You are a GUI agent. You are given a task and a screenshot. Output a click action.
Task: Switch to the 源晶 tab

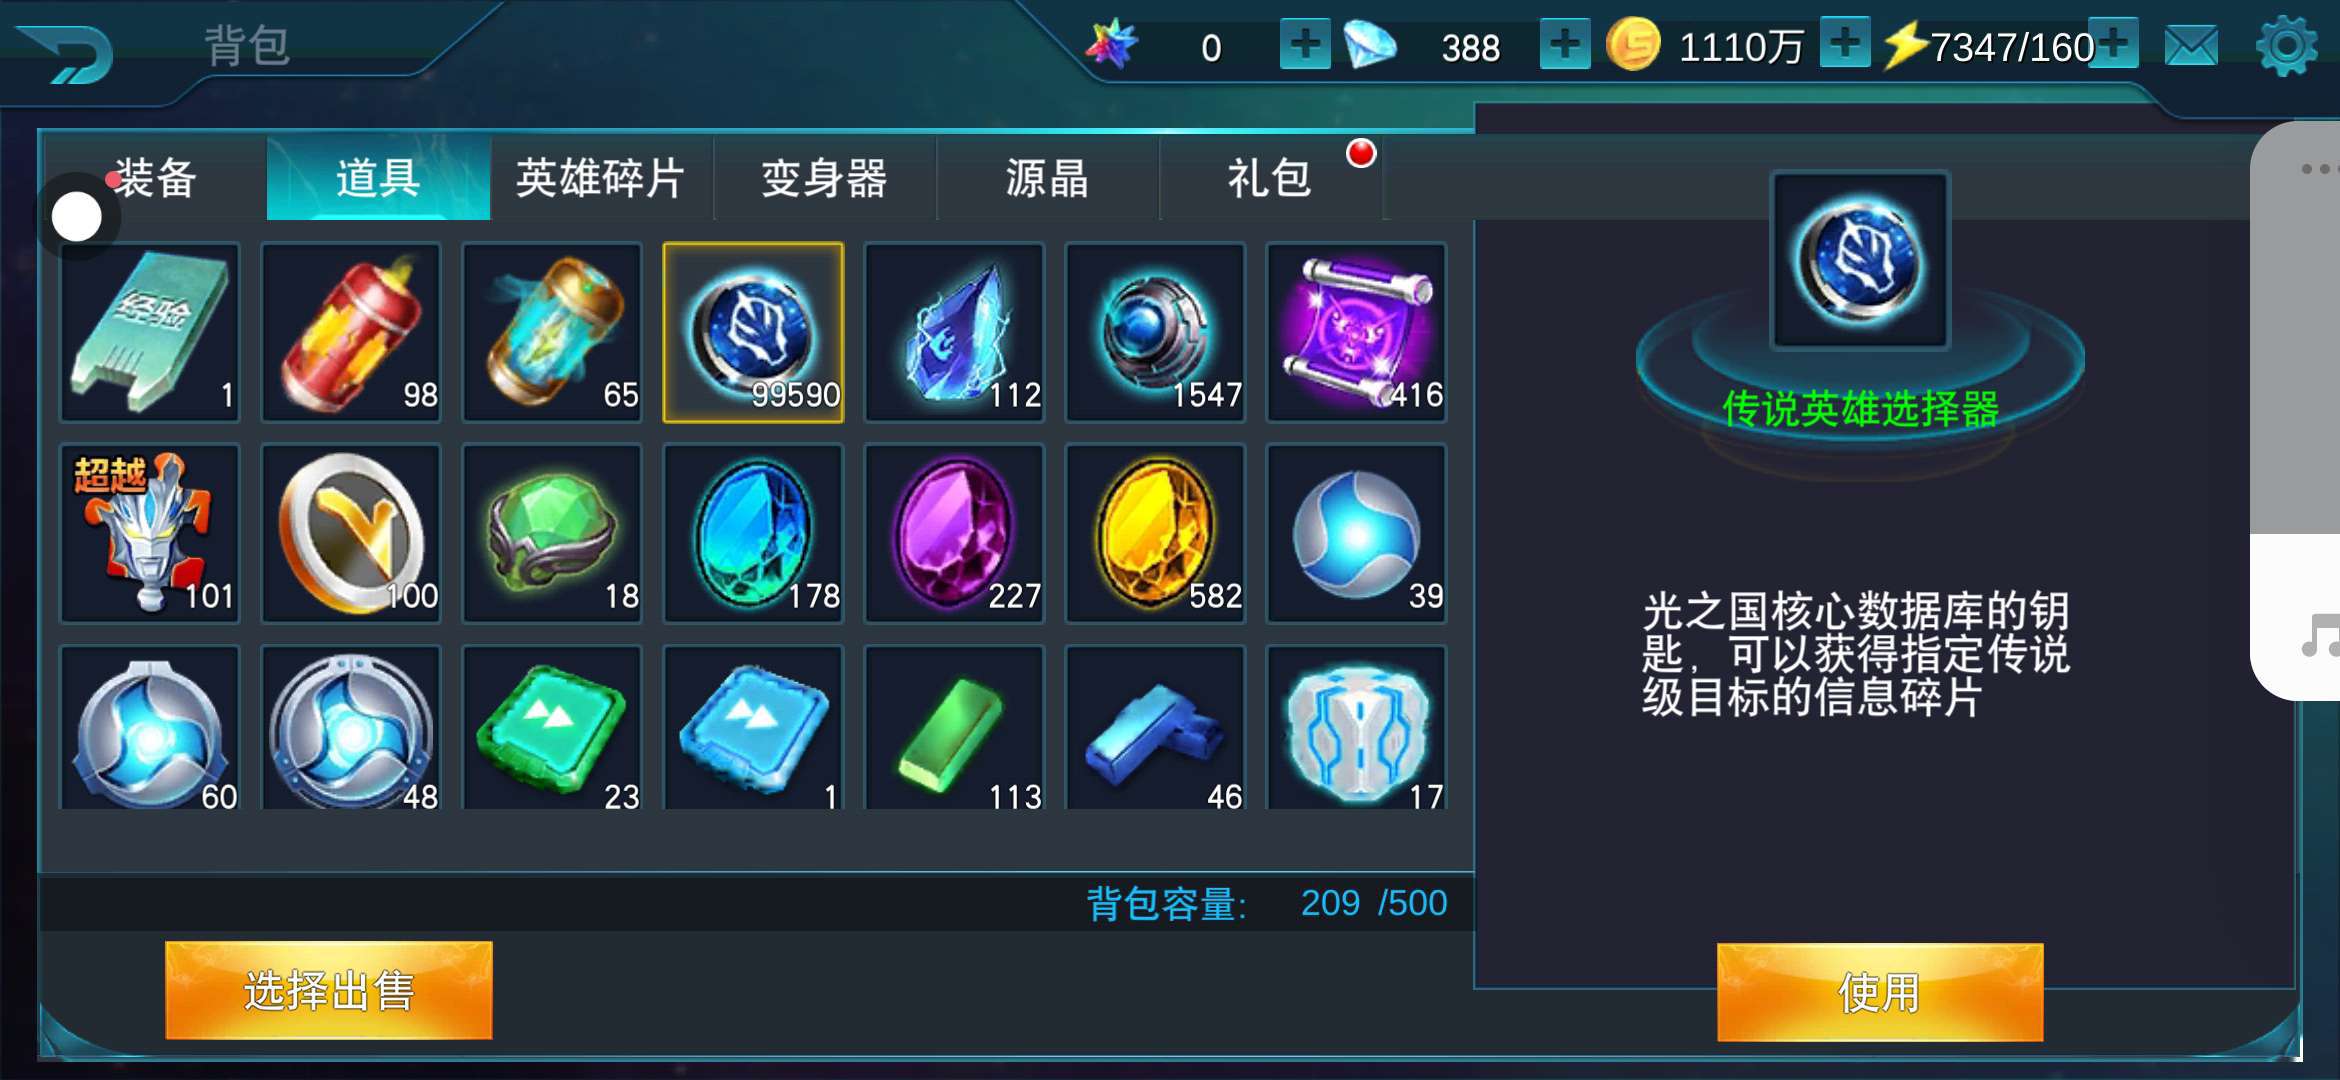(1047, 178)
